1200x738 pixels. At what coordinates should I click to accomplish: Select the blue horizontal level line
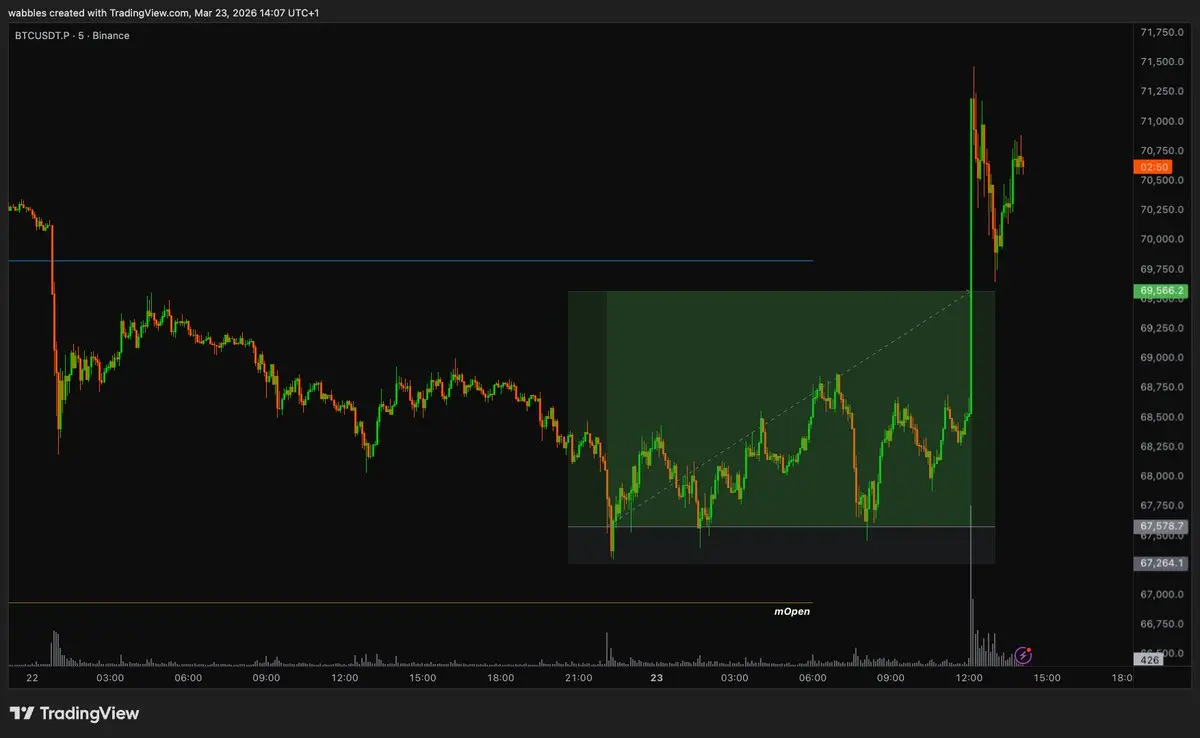click(x=410, y=261)
